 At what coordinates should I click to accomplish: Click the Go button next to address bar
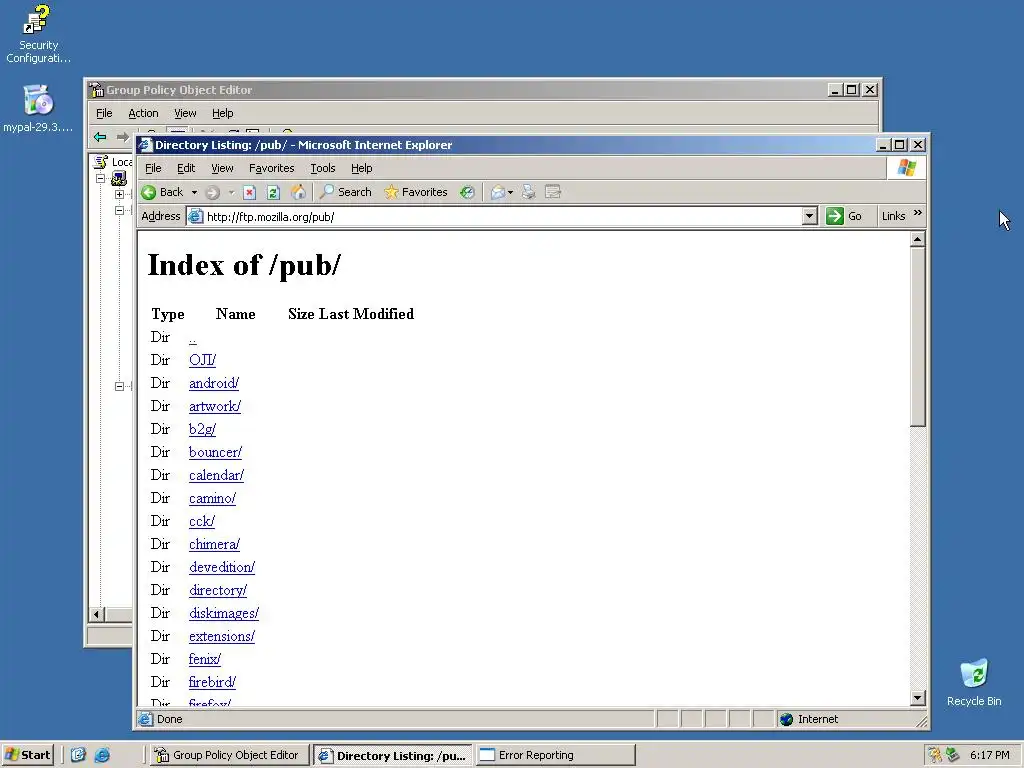point(844,216)
